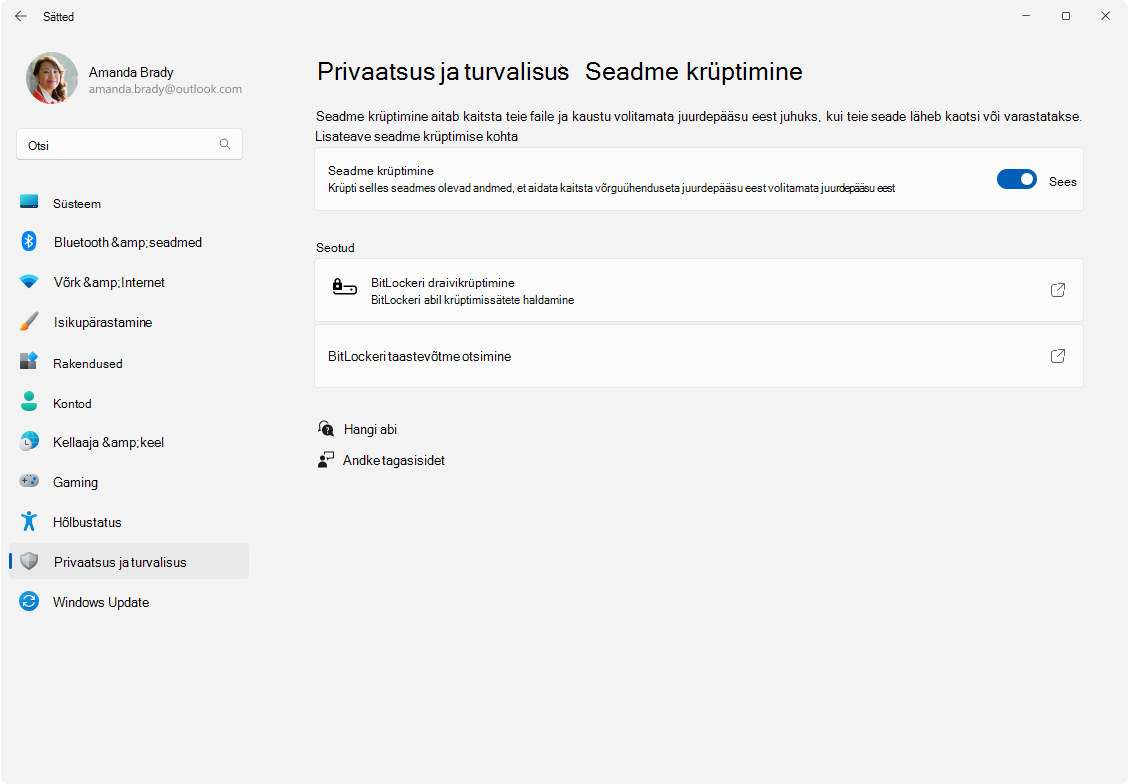Click the Hõlbustatus accessibility icon

[29, 521]
